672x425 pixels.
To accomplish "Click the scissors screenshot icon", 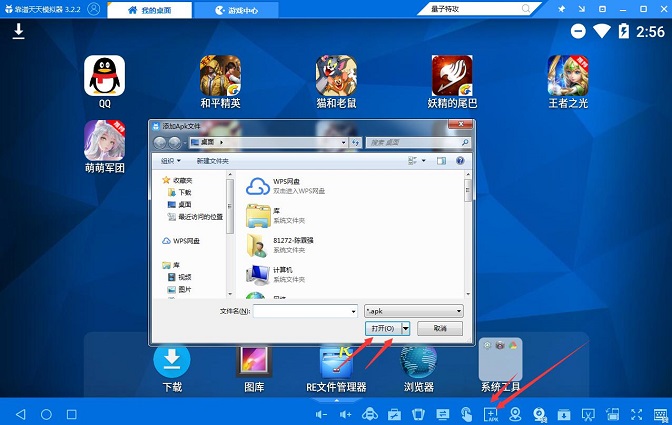I will pyautogui.click(x=588, y=414).
